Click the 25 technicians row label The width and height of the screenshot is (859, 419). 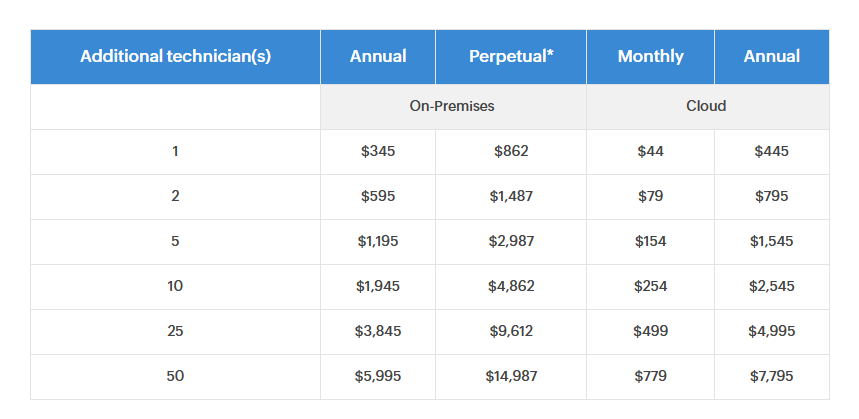click(x=175, y=332)
